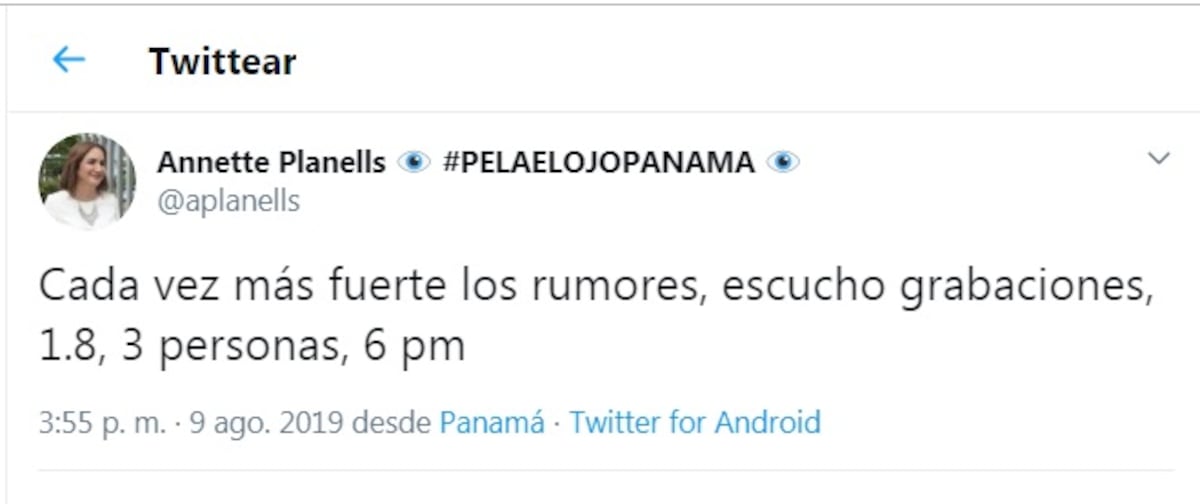Go back using the left arrow
This screenshot has width=1200, height=504.
point(68,60)
